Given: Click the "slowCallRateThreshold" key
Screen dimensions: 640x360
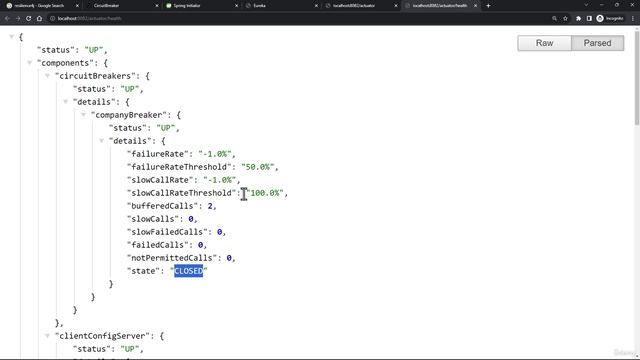Looking at the screenshot, I should click(x=181, y=193).
